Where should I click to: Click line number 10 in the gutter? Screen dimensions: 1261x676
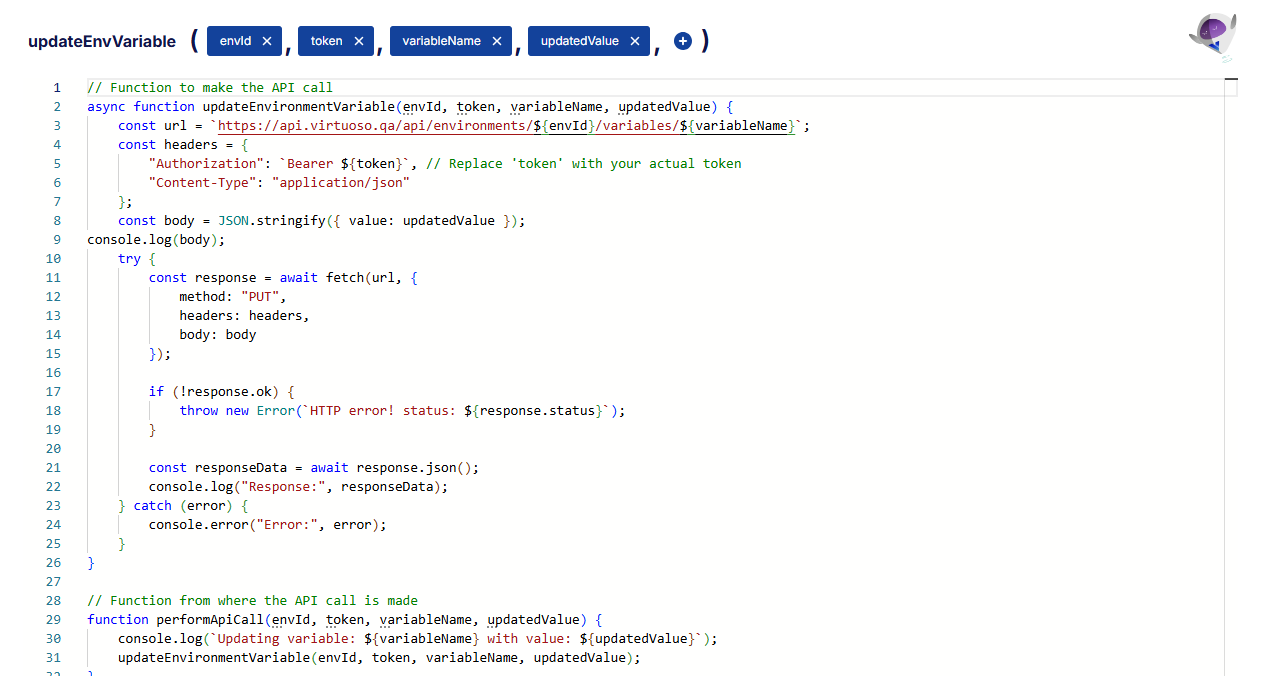tap(54, 259)
